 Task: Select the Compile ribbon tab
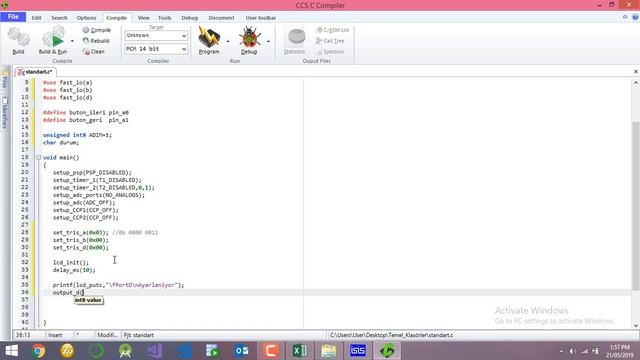tap(116, 18)
